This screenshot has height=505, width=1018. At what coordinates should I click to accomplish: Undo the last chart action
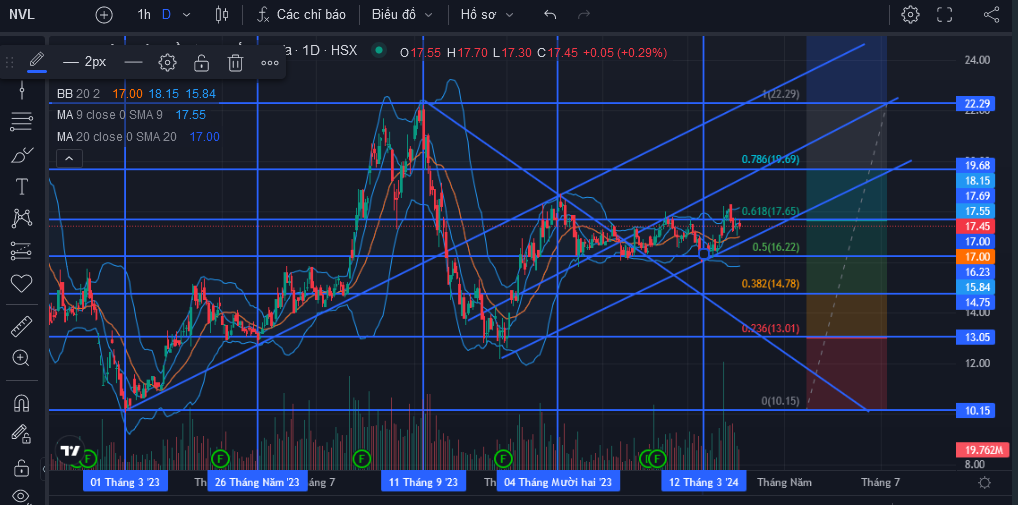coord(551,15)
